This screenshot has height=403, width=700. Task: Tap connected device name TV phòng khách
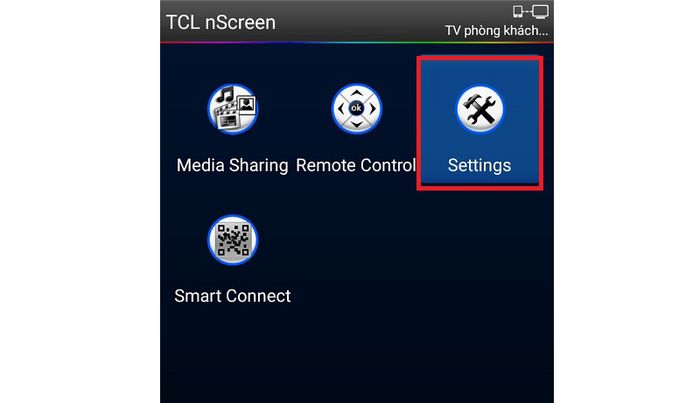pyautogui.click(x=496, y=31)
